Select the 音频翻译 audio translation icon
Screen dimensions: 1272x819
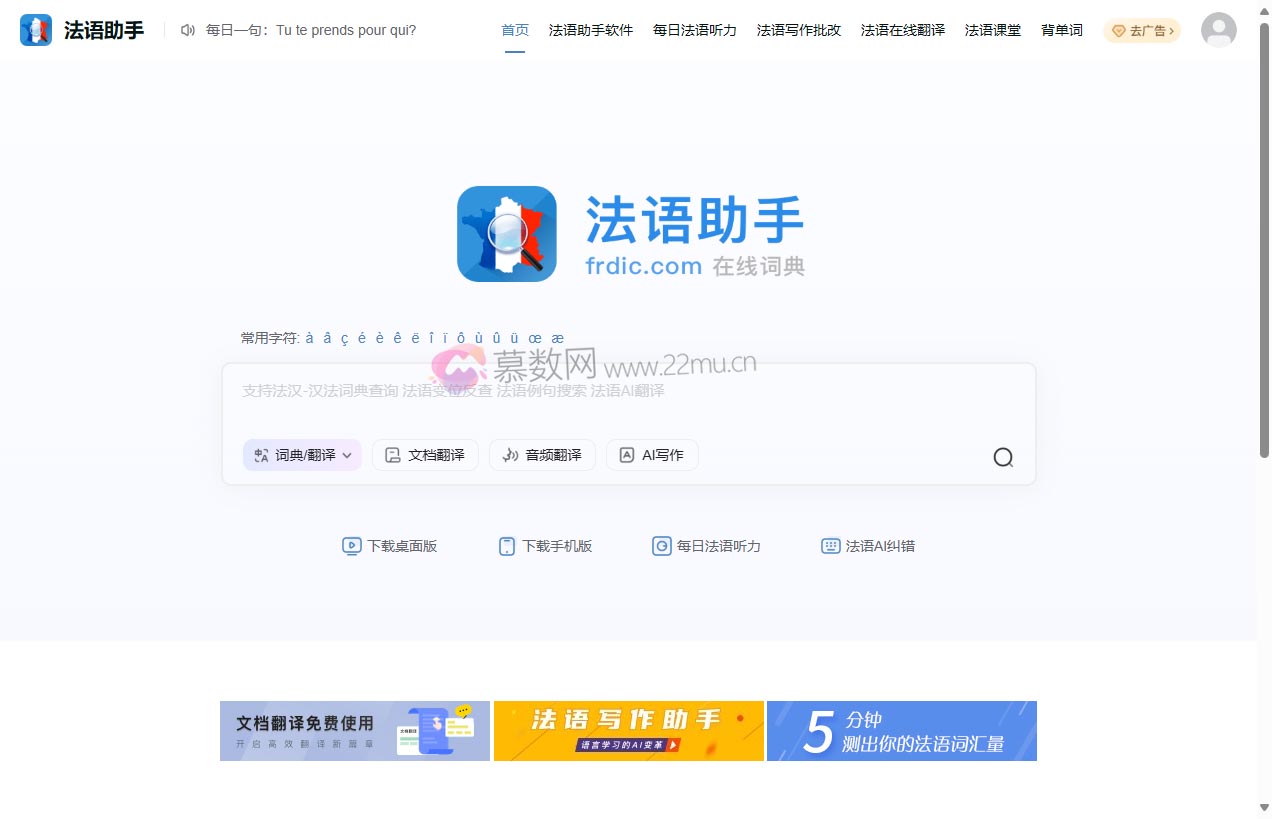[509, 454]
